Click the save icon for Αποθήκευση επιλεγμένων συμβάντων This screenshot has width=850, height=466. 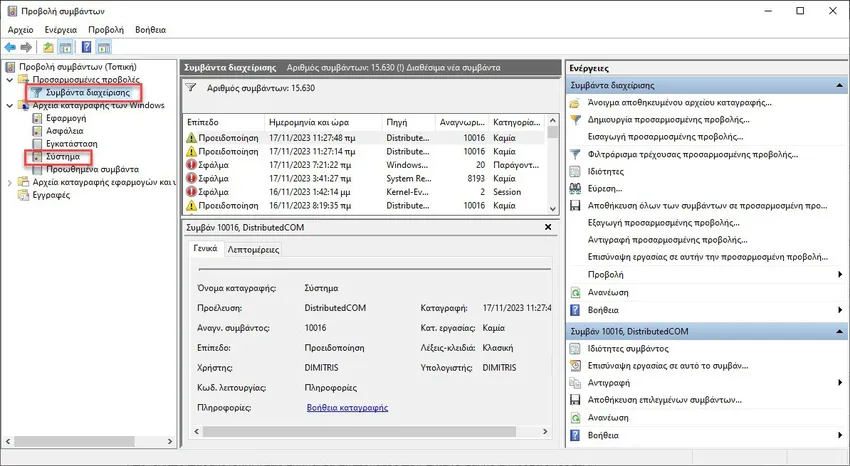(x=576, y=400)
